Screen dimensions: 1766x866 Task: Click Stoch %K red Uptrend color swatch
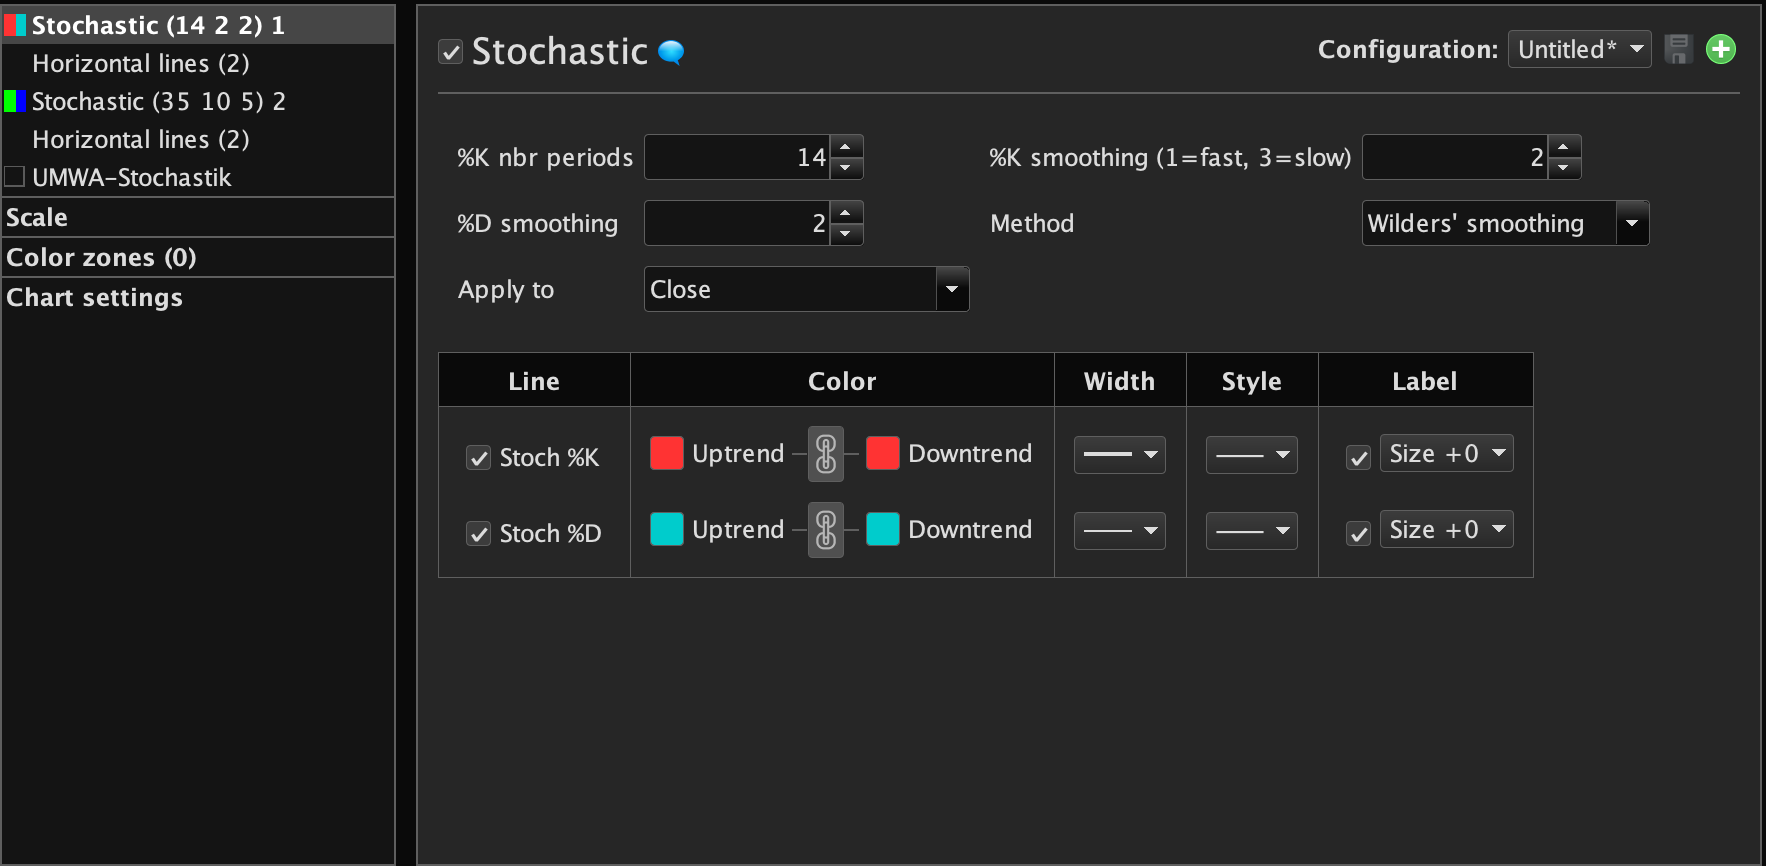pos(667,454)
